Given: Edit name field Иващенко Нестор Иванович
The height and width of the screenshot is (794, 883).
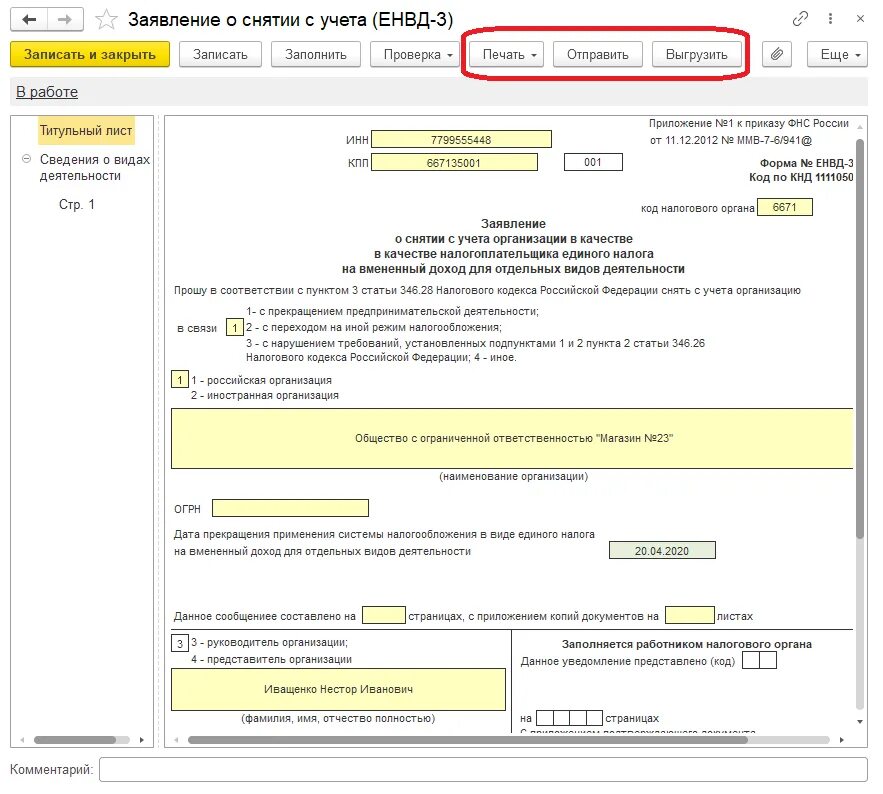Looking at the screenshot, I should point(338,689).
